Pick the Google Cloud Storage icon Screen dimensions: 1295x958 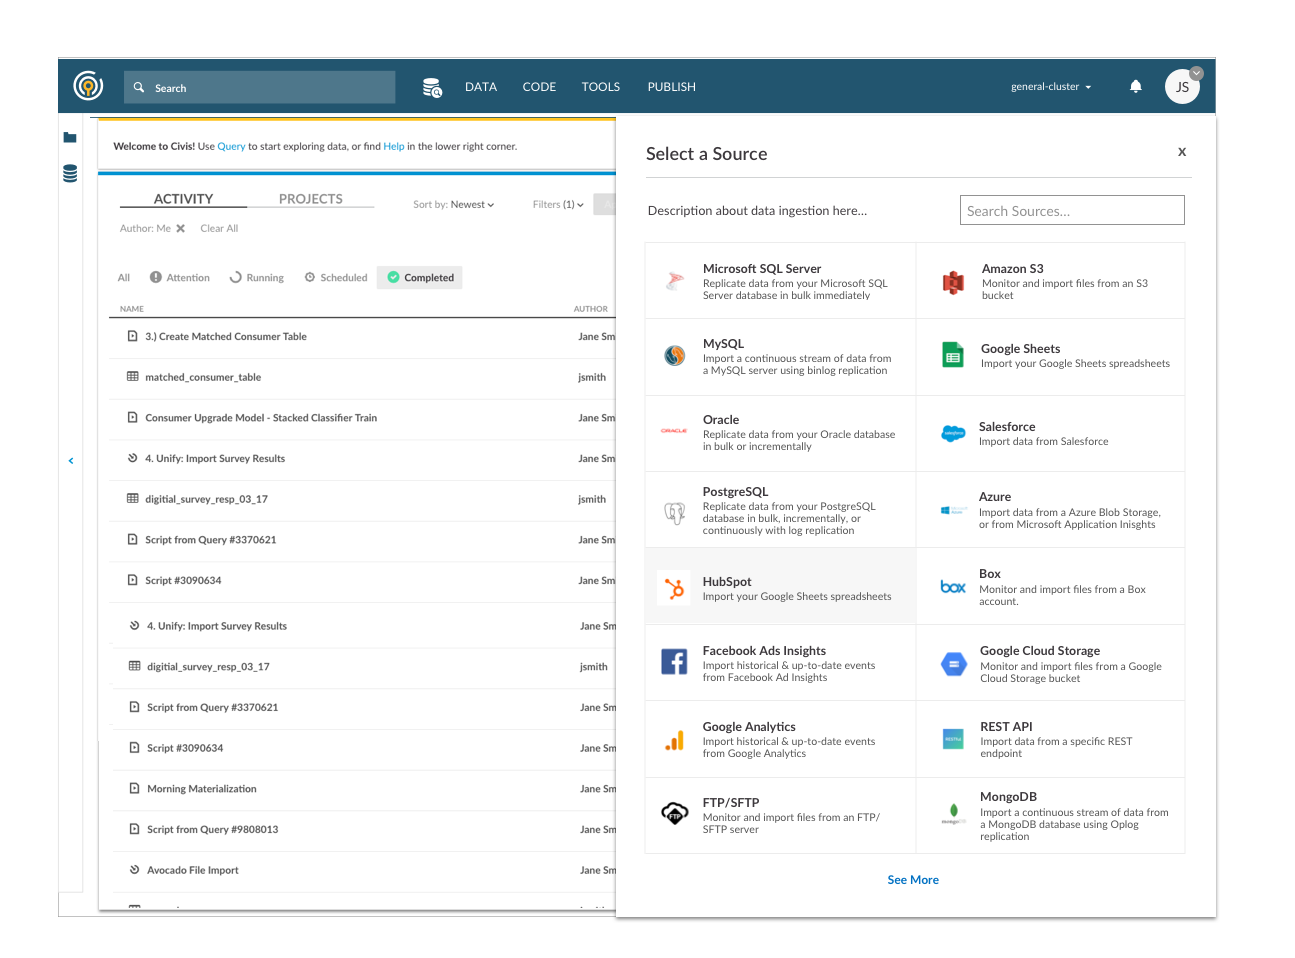pos(954,663)
